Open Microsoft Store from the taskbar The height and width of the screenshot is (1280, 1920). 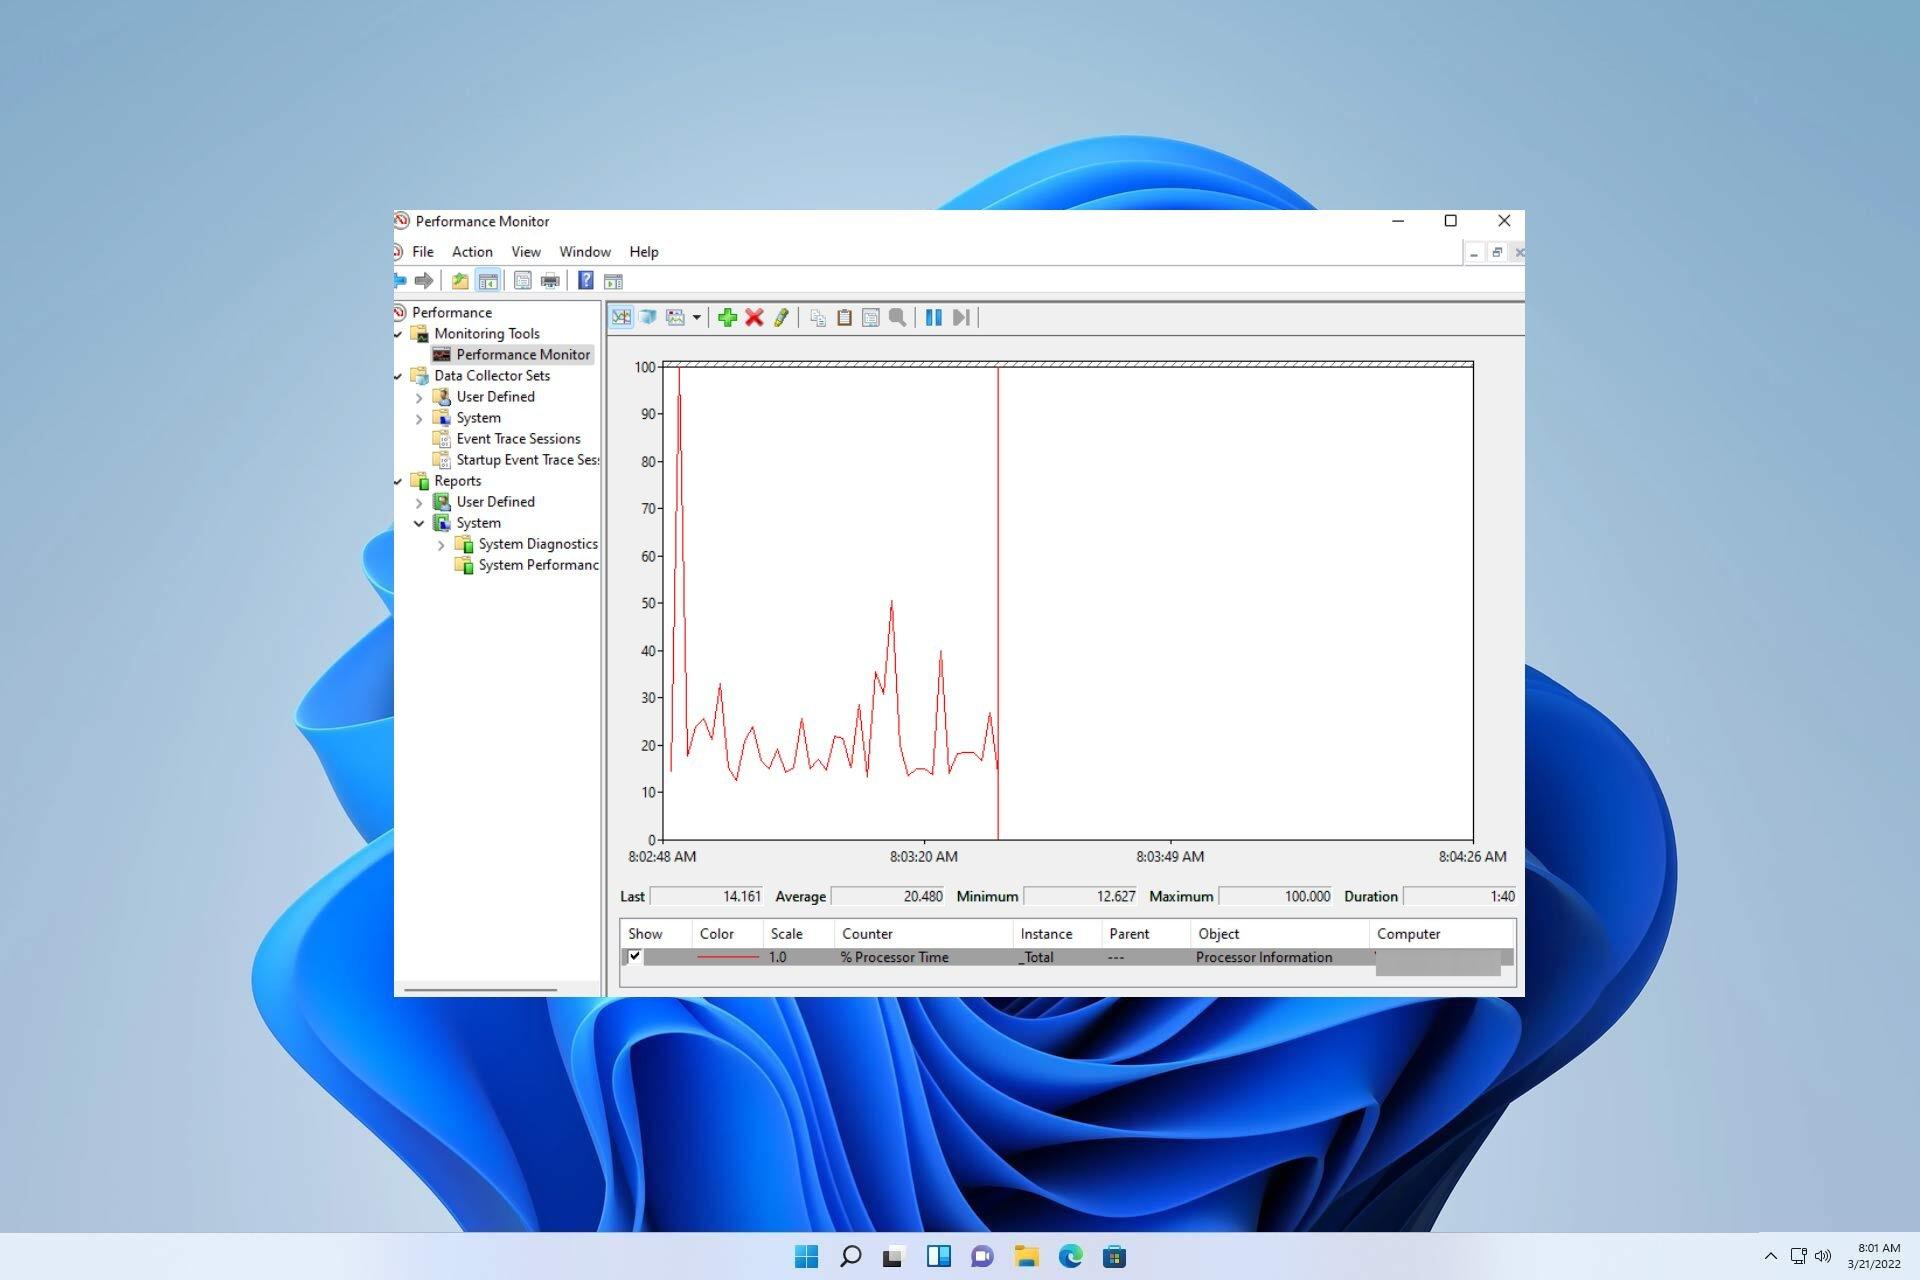pos(1114,1256)
